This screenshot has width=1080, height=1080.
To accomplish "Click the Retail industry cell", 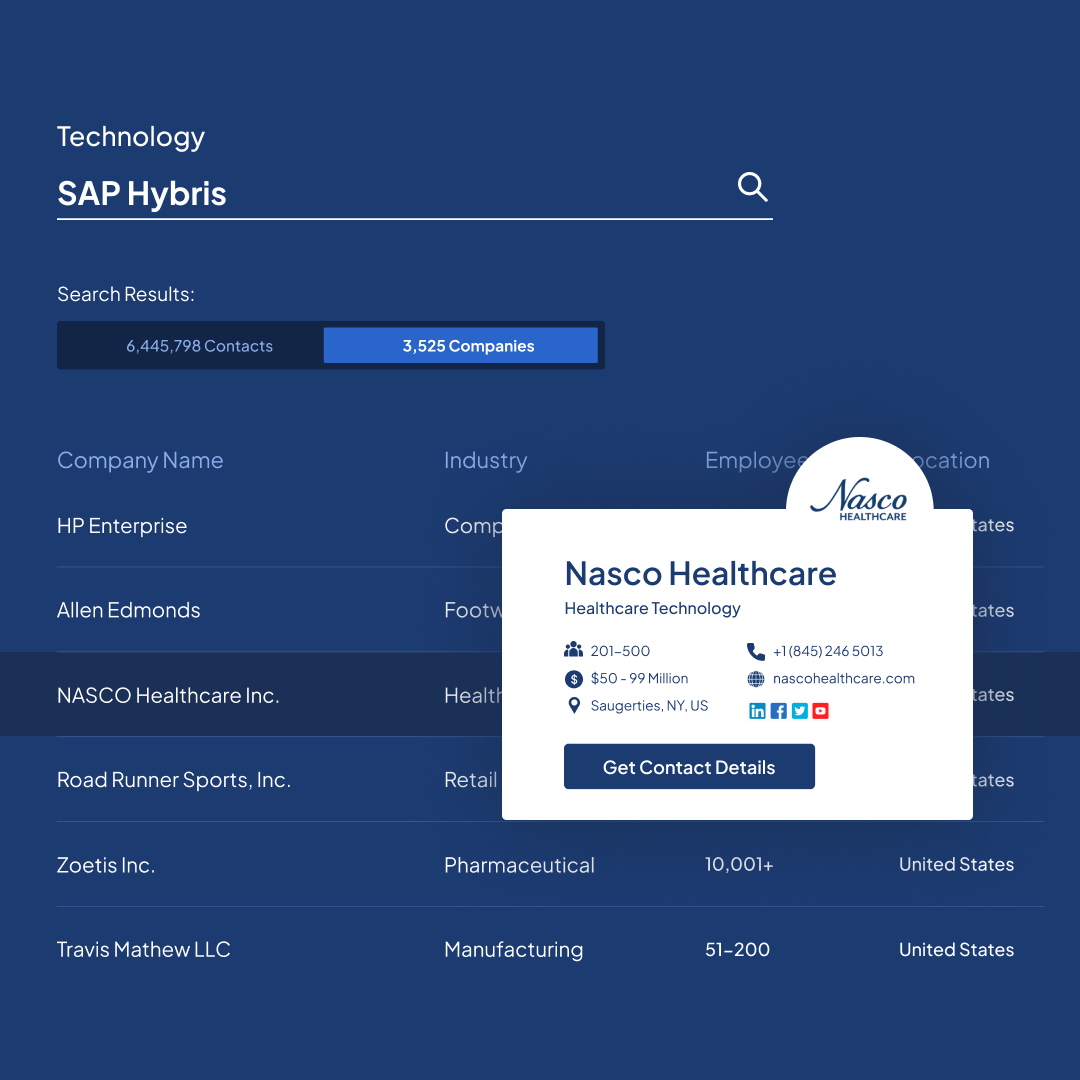I will coord(470,780).
